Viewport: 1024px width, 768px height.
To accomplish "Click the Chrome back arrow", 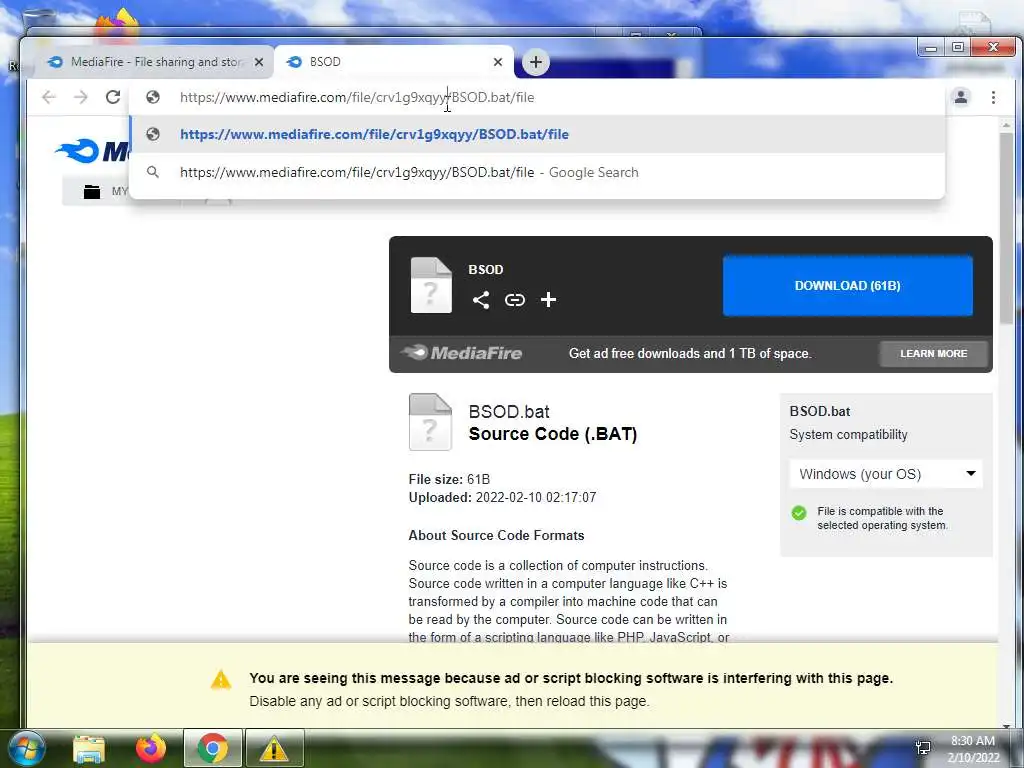I will click(49, 97).
